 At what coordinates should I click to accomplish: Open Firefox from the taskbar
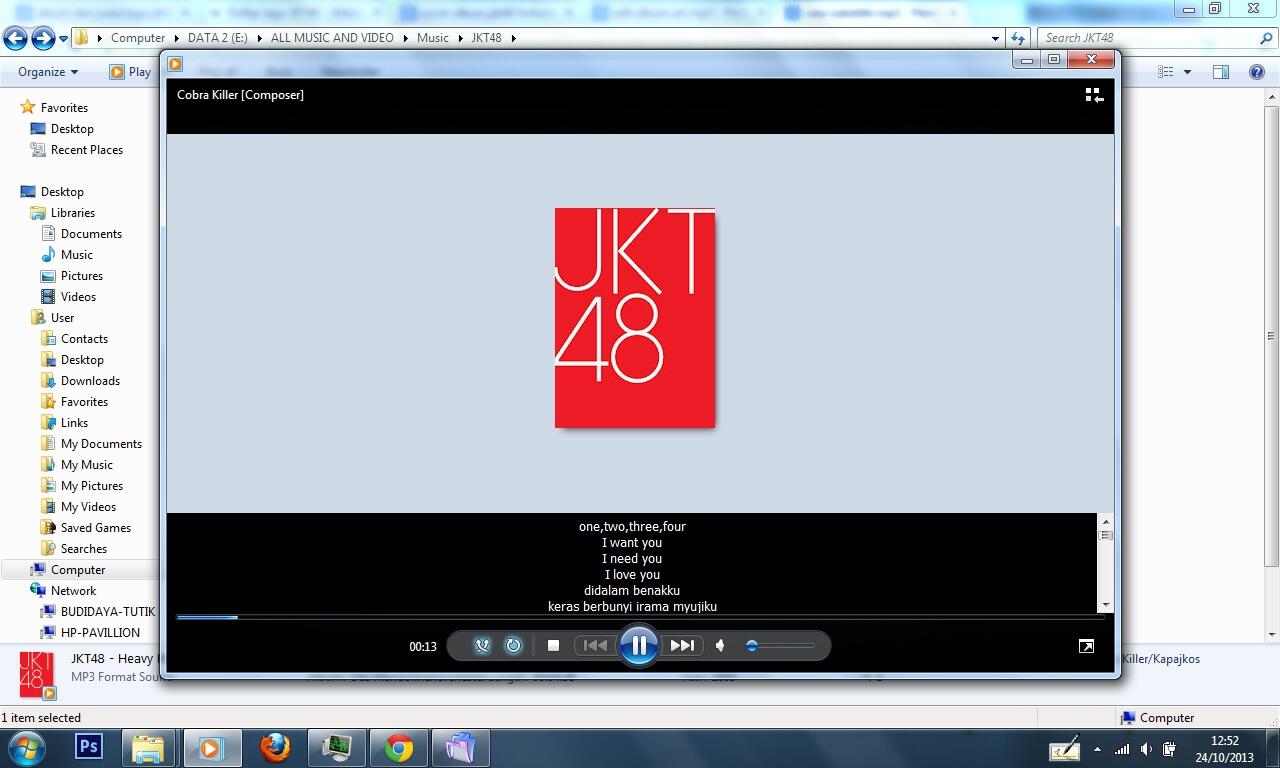[x=275, y=747]
